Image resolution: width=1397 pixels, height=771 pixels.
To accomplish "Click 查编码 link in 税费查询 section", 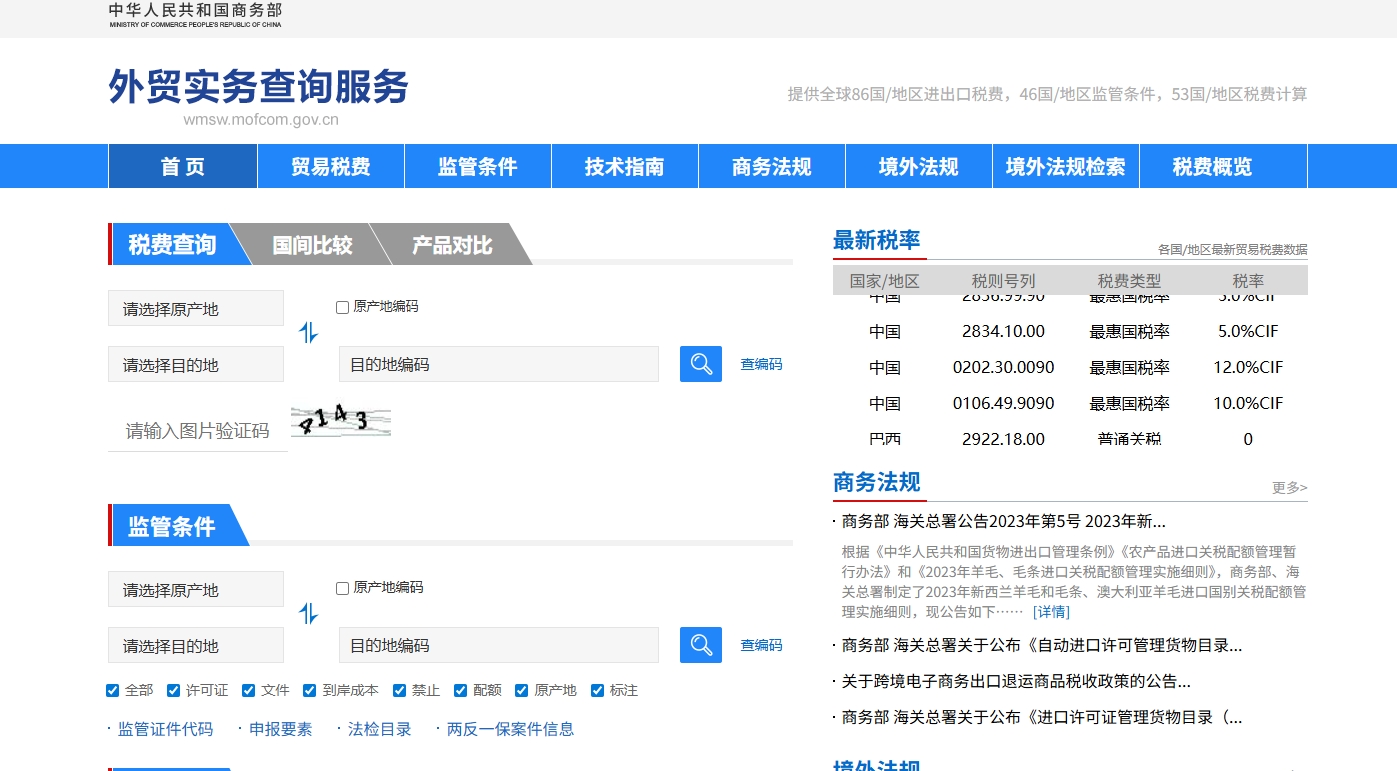I will [761, 364].
